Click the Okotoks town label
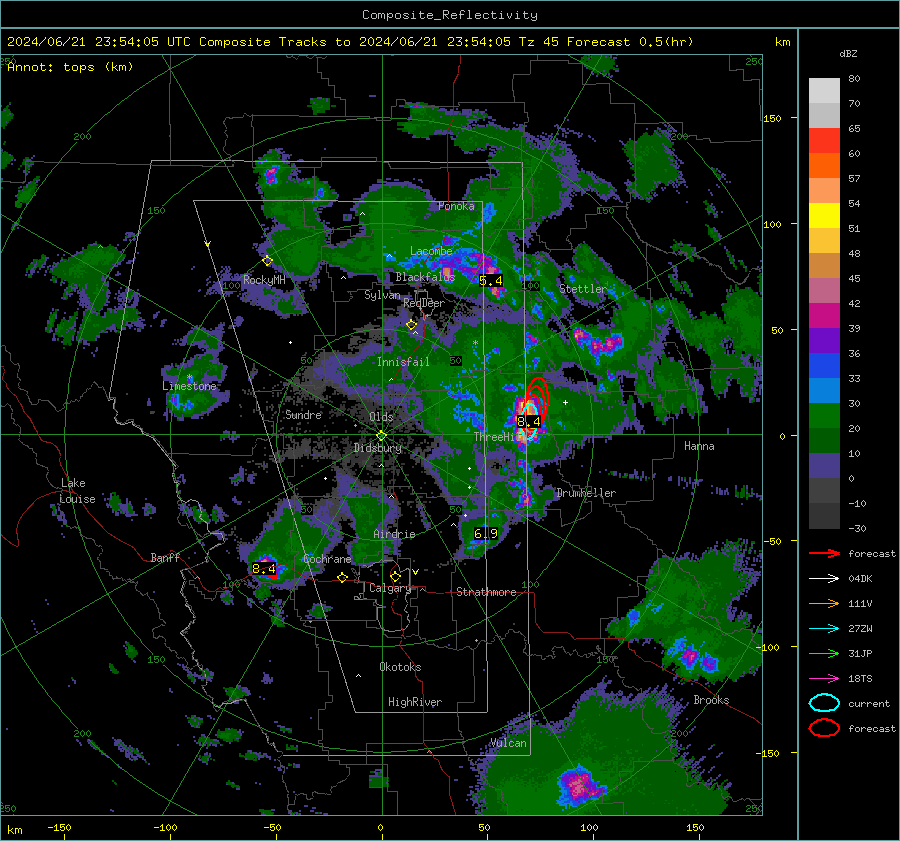The width and height of the screenshot is (900, 841). click(400, 667)
